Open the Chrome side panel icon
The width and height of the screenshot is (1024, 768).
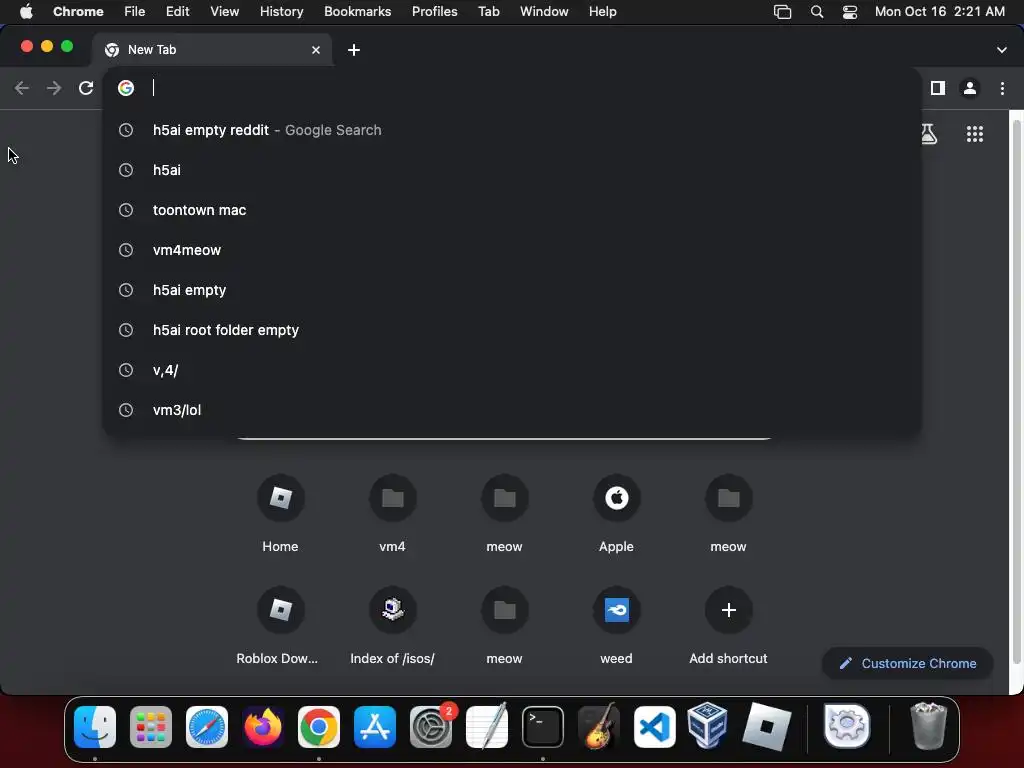pos(938,88)
